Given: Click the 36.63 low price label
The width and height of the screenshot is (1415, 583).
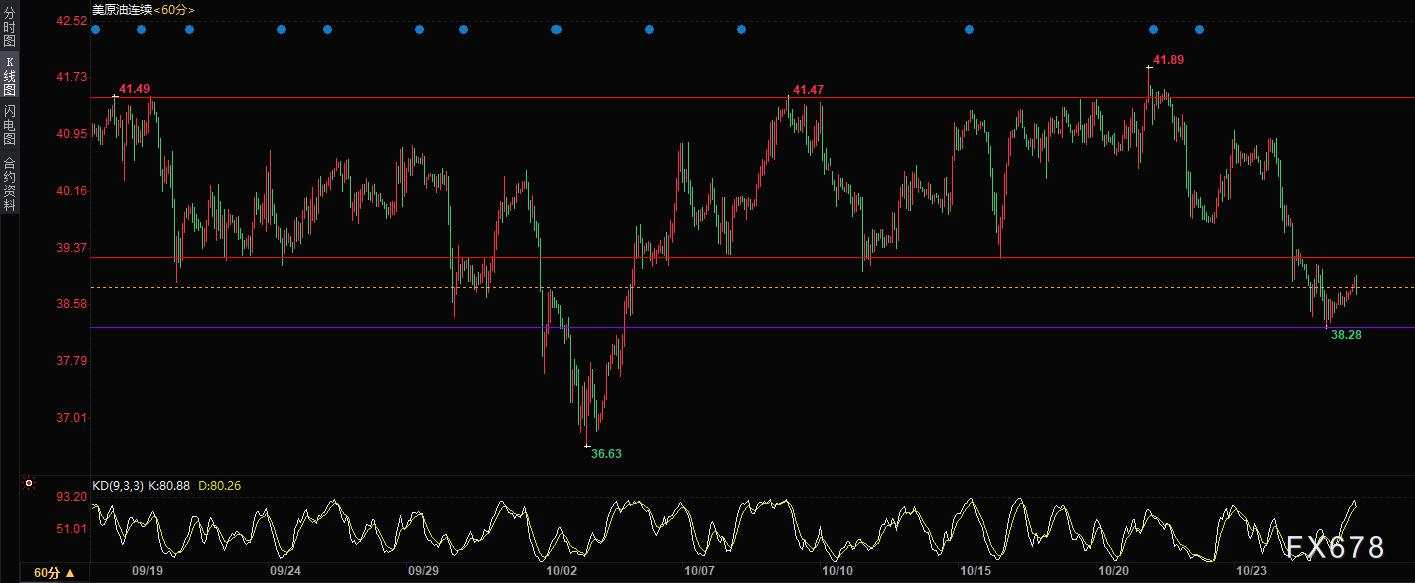Looking at the screenshot, I should click(x=606, y=453).
